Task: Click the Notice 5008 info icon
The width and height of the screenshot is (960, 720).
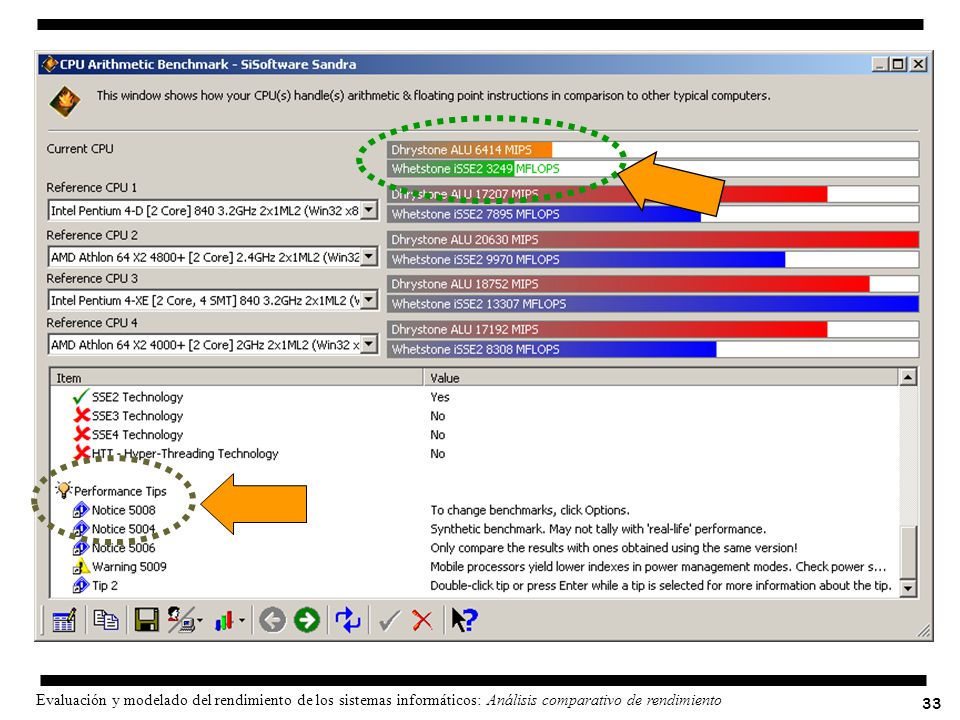Action: 81,510
